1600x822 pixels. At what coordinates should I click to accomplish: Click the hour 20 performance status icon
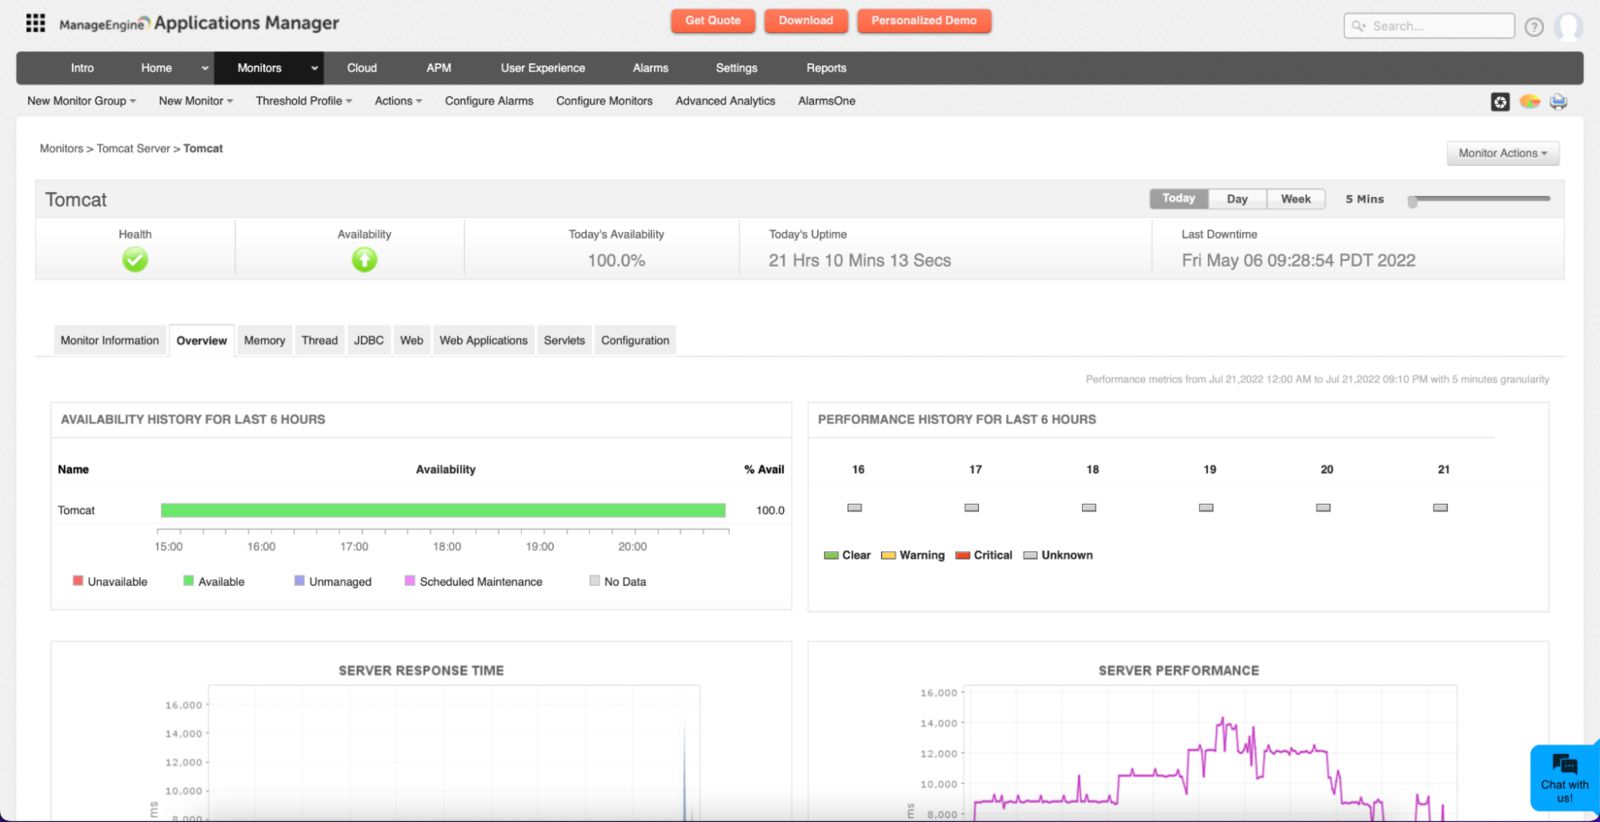click(x=1323, y=508)
